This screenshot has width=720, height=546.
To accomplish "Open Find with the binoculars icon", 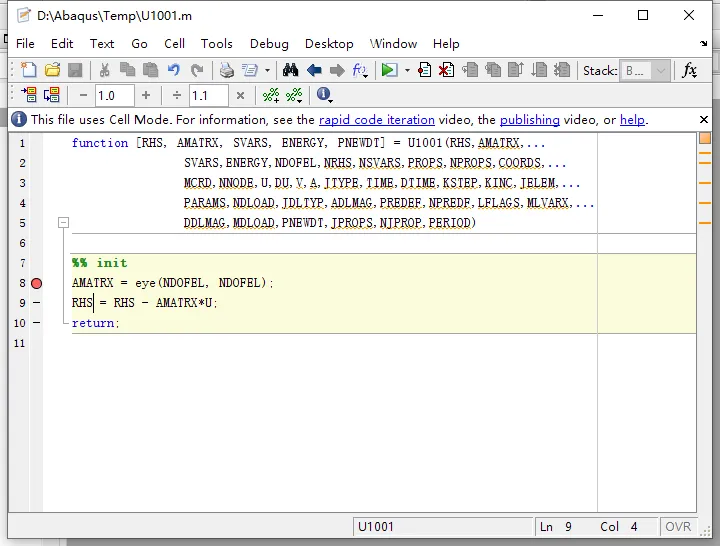I will tap(290, 70).
